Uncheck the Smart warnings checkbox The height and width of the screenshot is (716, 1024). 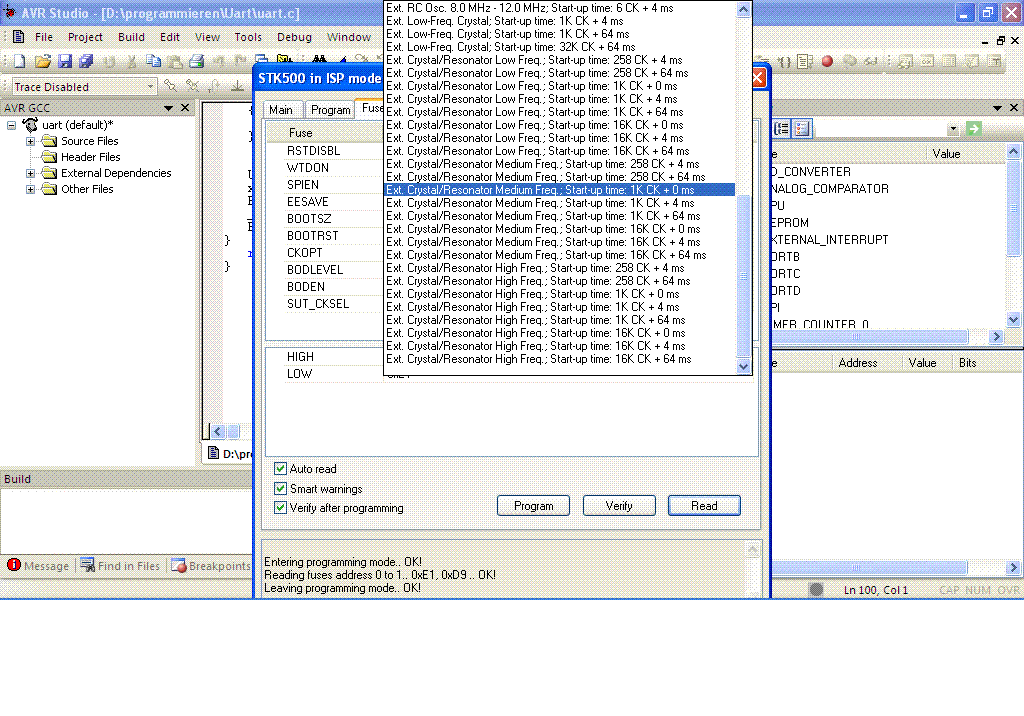pyautogui.click(x=280, y=489)
